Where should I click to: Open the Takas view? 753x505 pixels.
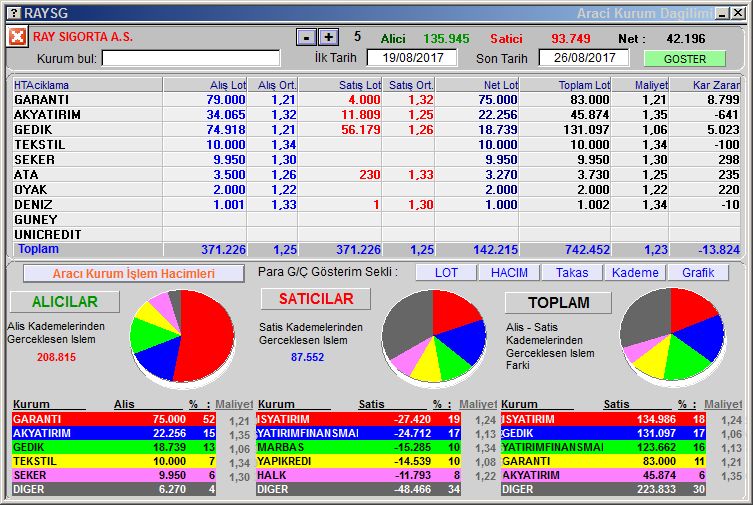click(572, 273)
